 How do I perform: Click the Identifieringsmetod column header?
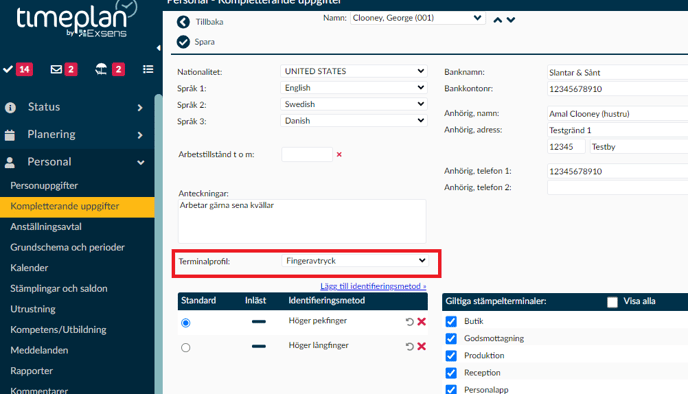tap(326, 301)
